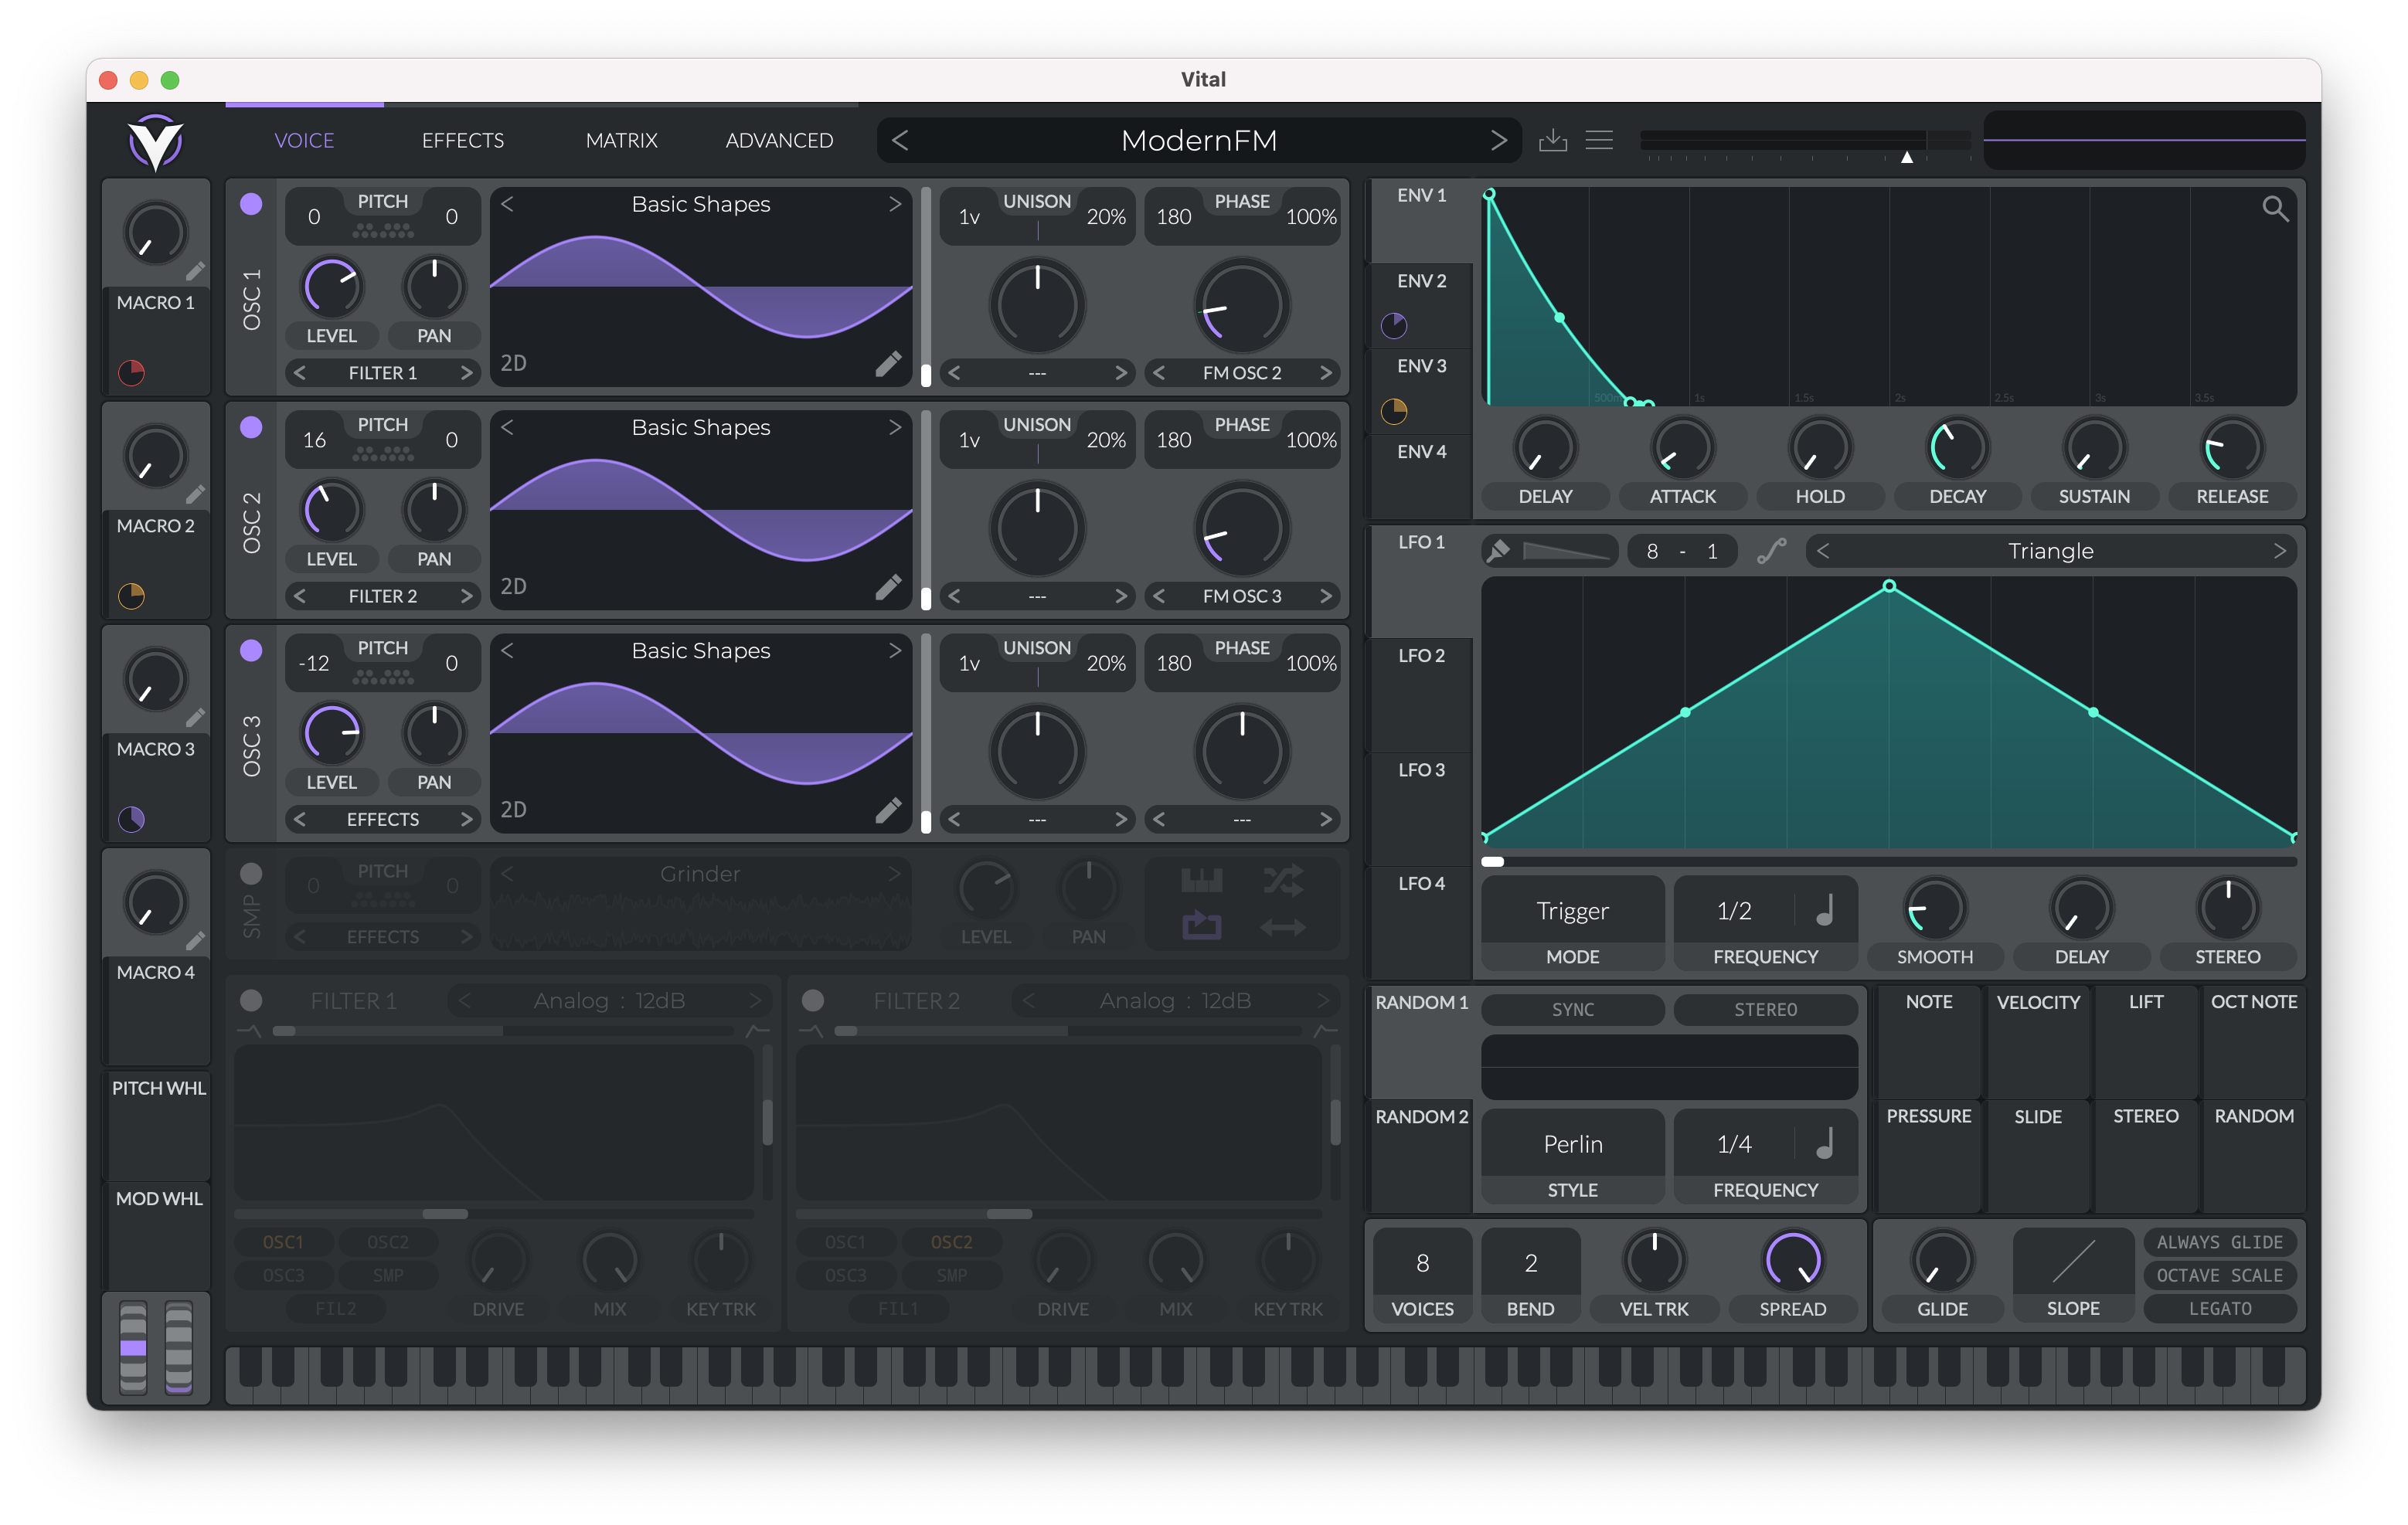The image size is (2408, 1525).
Task: Click the OSC 2 wavetable edit pencil
Action: pyautogui.click(x=888, y=586)
